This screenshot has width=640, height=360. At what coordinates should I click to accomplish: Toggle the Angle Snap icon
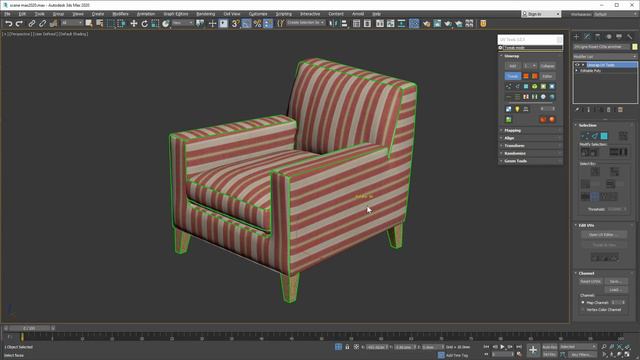(247, 24)
